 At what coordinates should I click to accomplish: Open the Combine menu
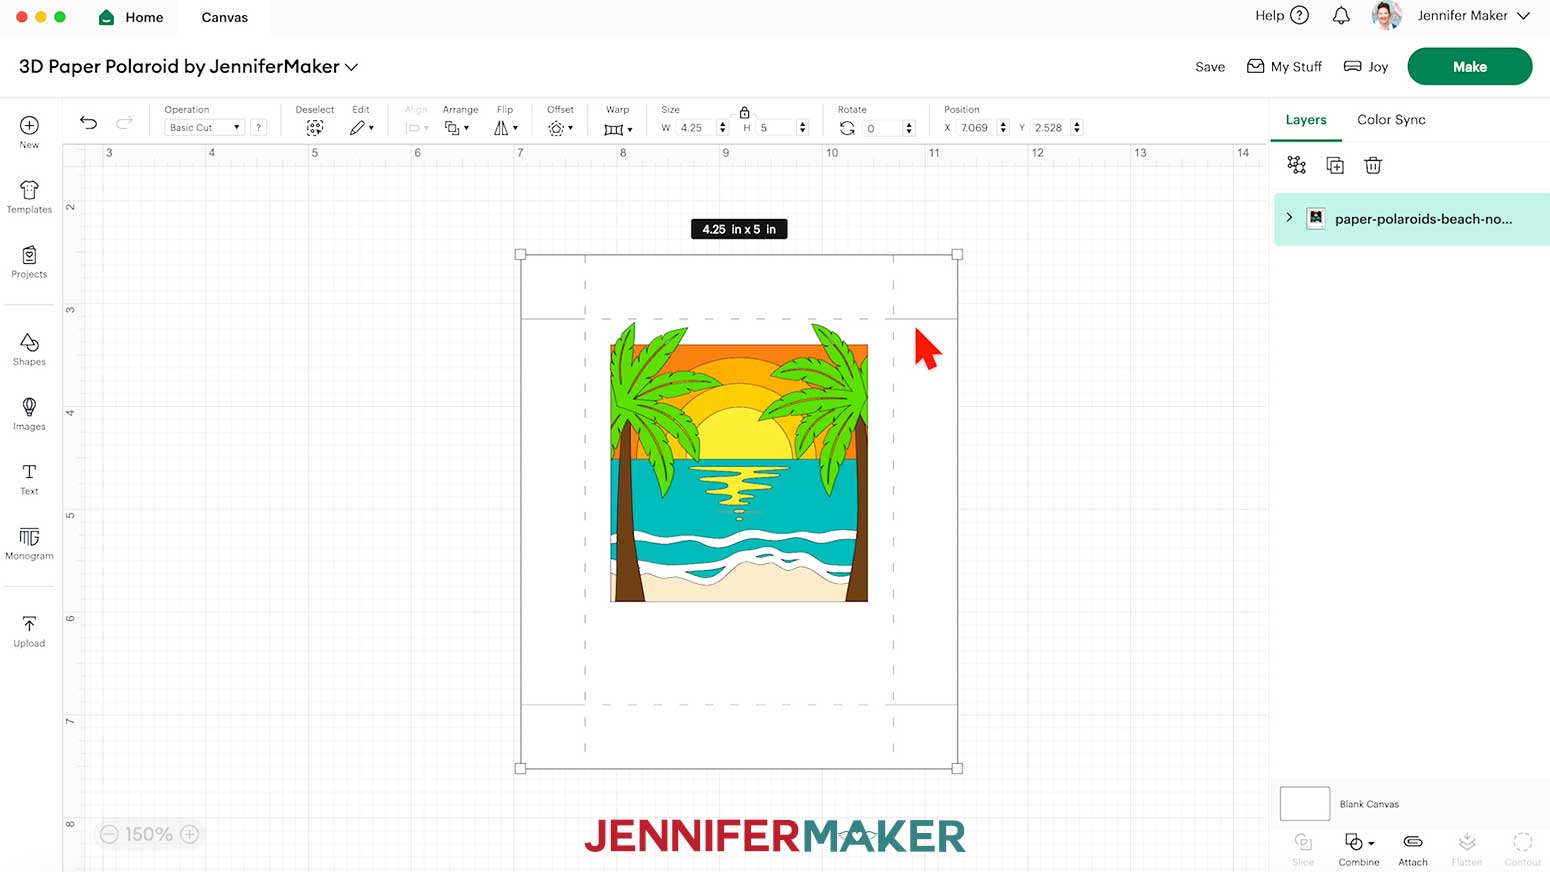[1359, 848]
